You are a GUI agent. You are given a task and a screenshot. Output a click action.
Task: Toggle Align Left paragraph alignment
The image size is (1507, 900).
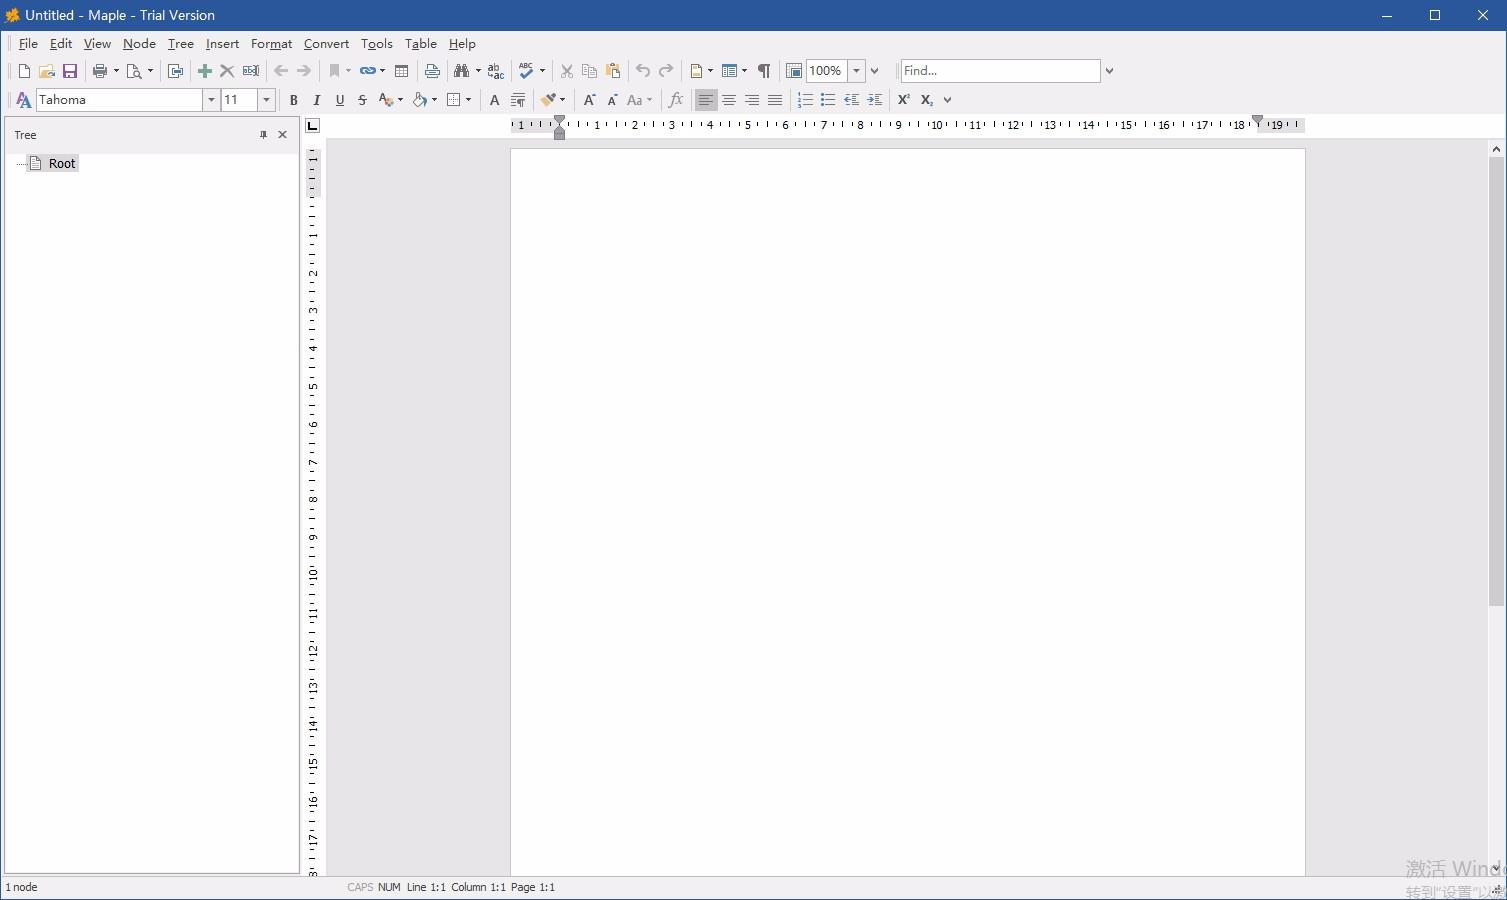[706, 100]
